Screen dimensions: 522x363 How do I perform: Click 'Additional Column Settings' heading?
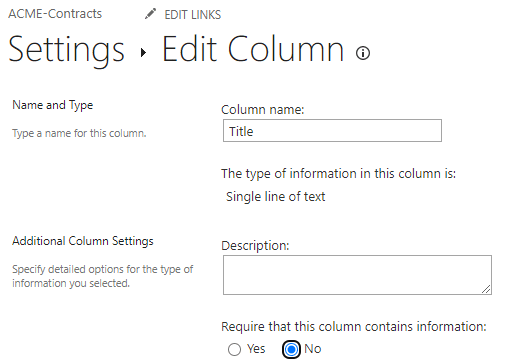[83, 241]
